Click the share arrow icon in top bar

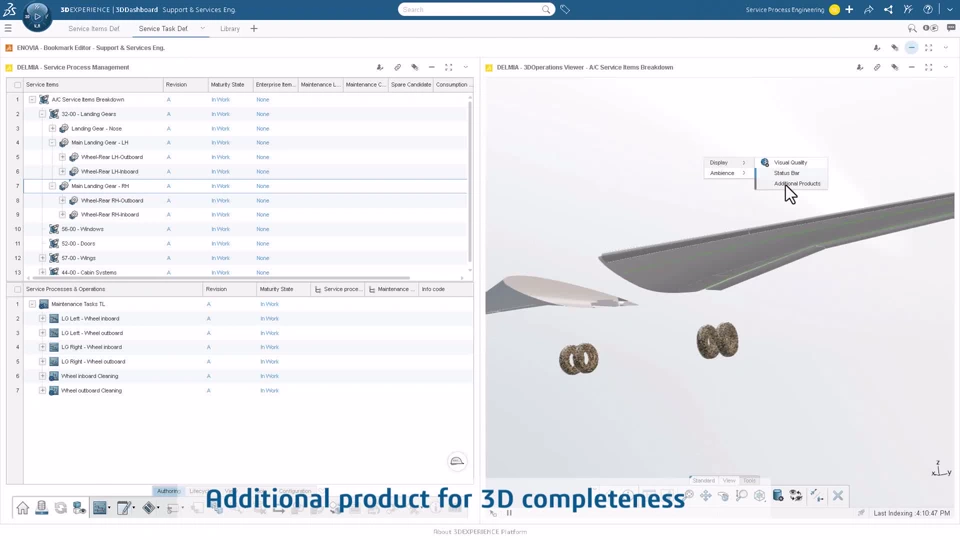point(868,9)
